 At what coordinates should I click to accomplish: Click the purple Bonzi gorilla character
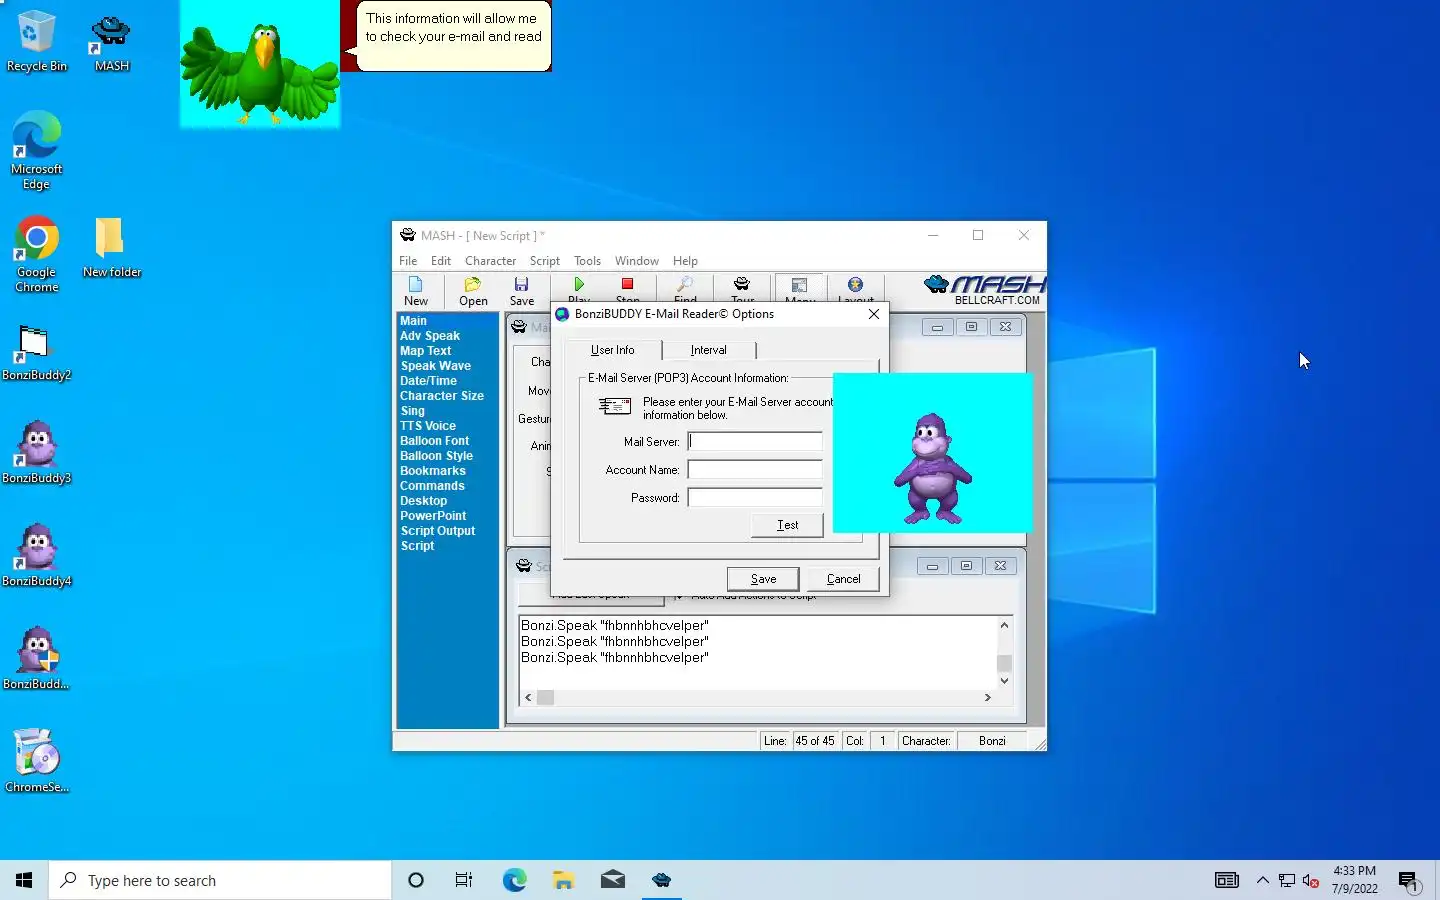click(x=932, y=468)
